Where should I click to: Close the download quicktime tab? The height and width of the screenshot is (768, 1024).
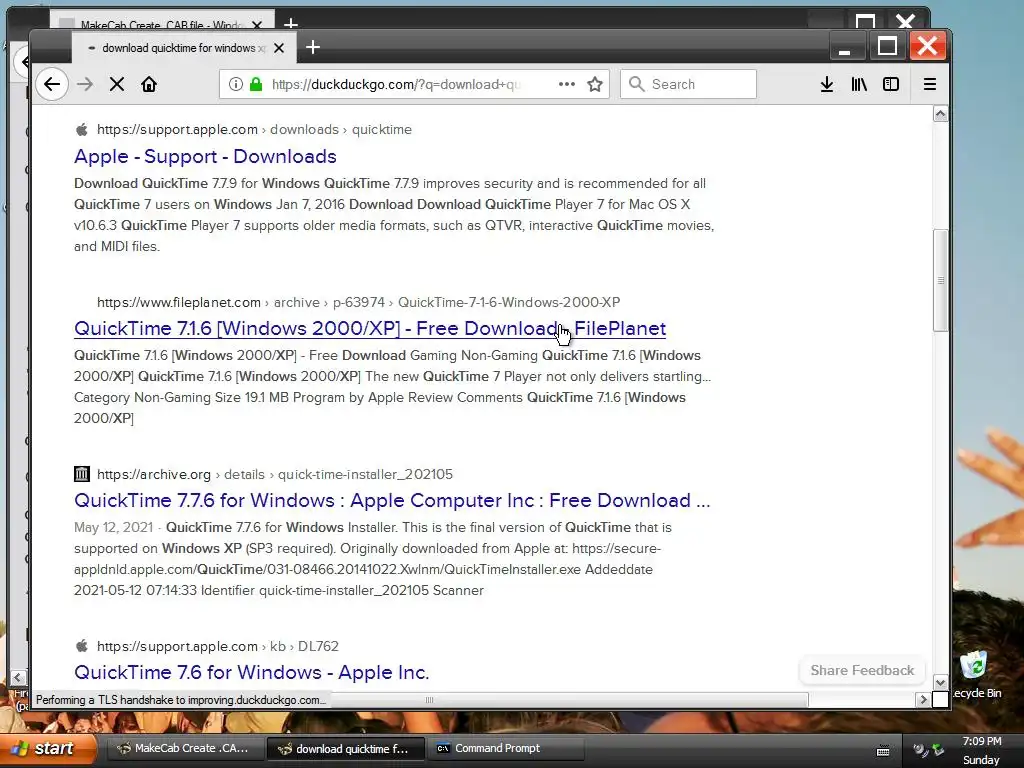pyautogui.click(x=279, y=48)
